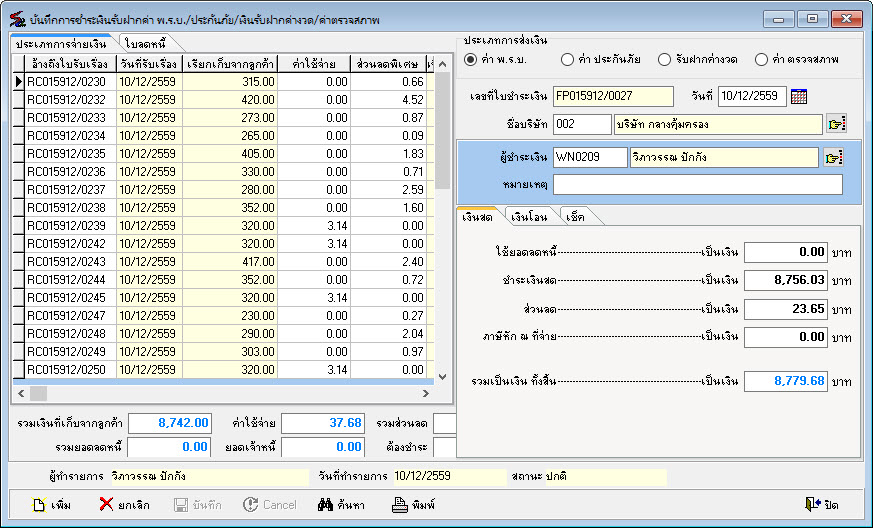The image size is (873, 528).
Task: Switch to ประเภทการจ่ายเงิน tab
Action: pyautogui.click(x=61, y=43)
